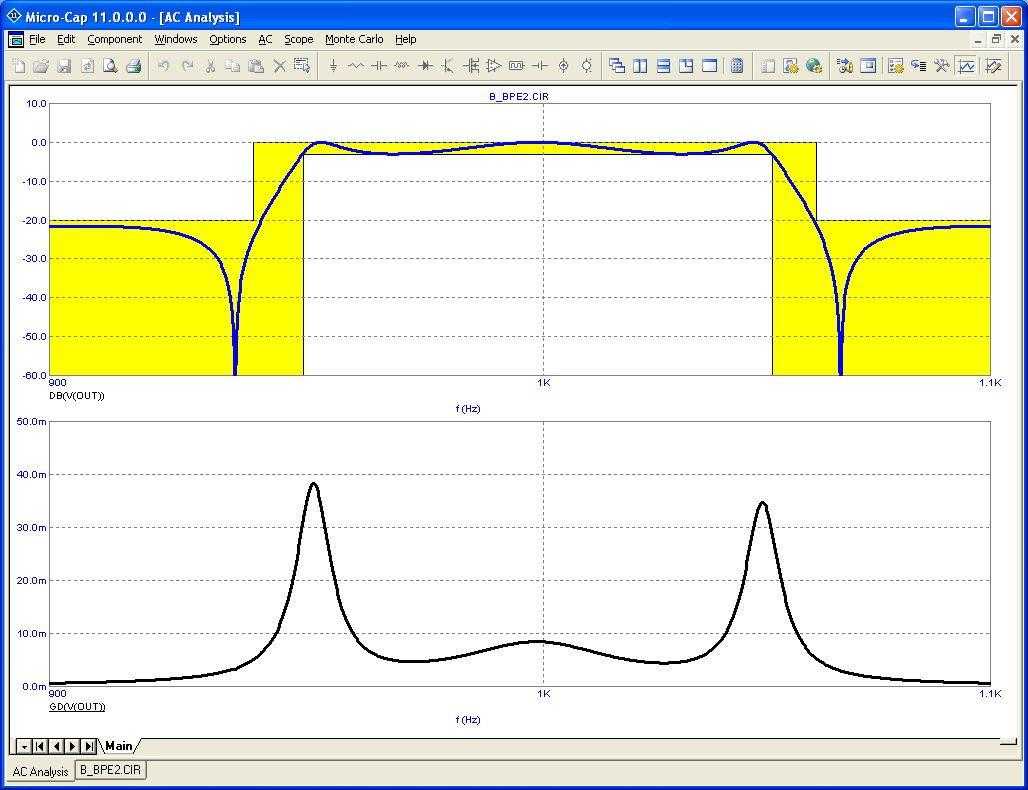Screen dimensions: 1028x790
Task: Select the Ground component tool
Action: [x=333, y=65]
